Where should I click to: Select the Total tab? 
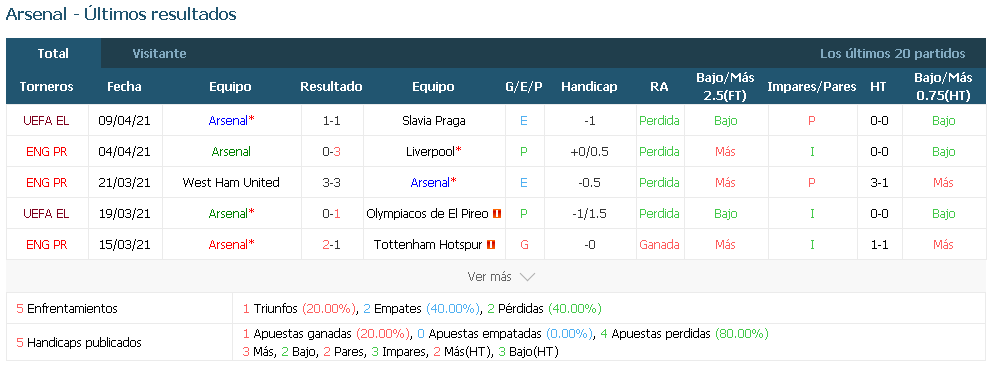53,54
